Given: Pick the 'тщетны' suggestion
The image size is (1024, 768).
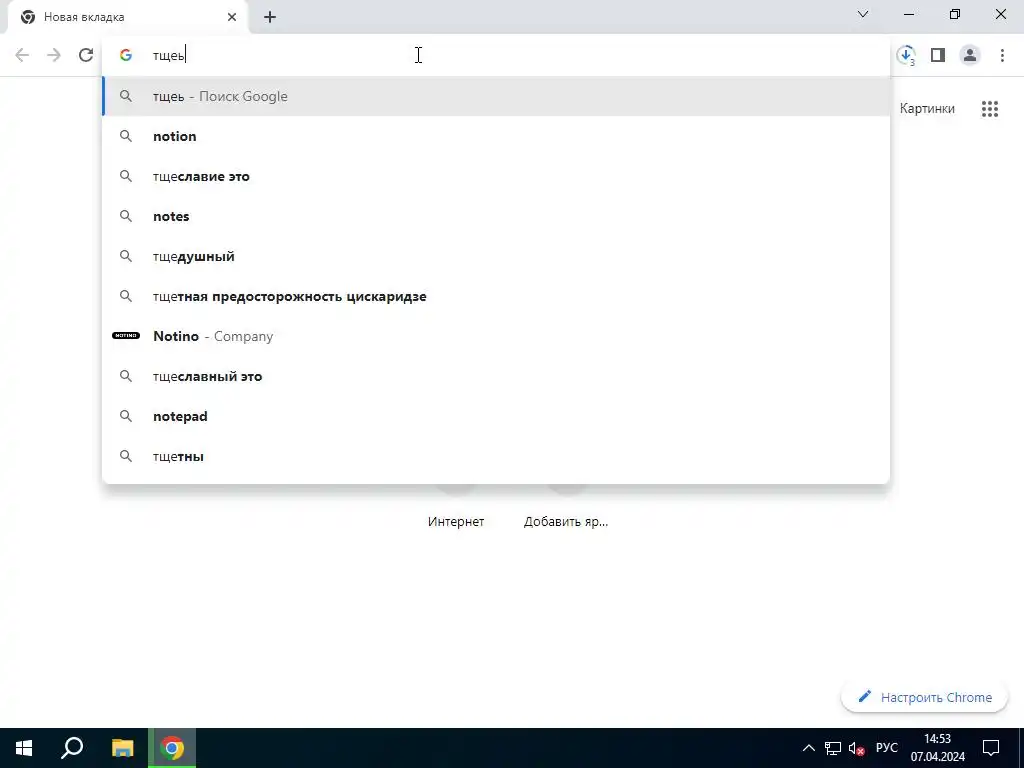Looking at the screenshot, I should pyautogui.click(x=496, y=456).
